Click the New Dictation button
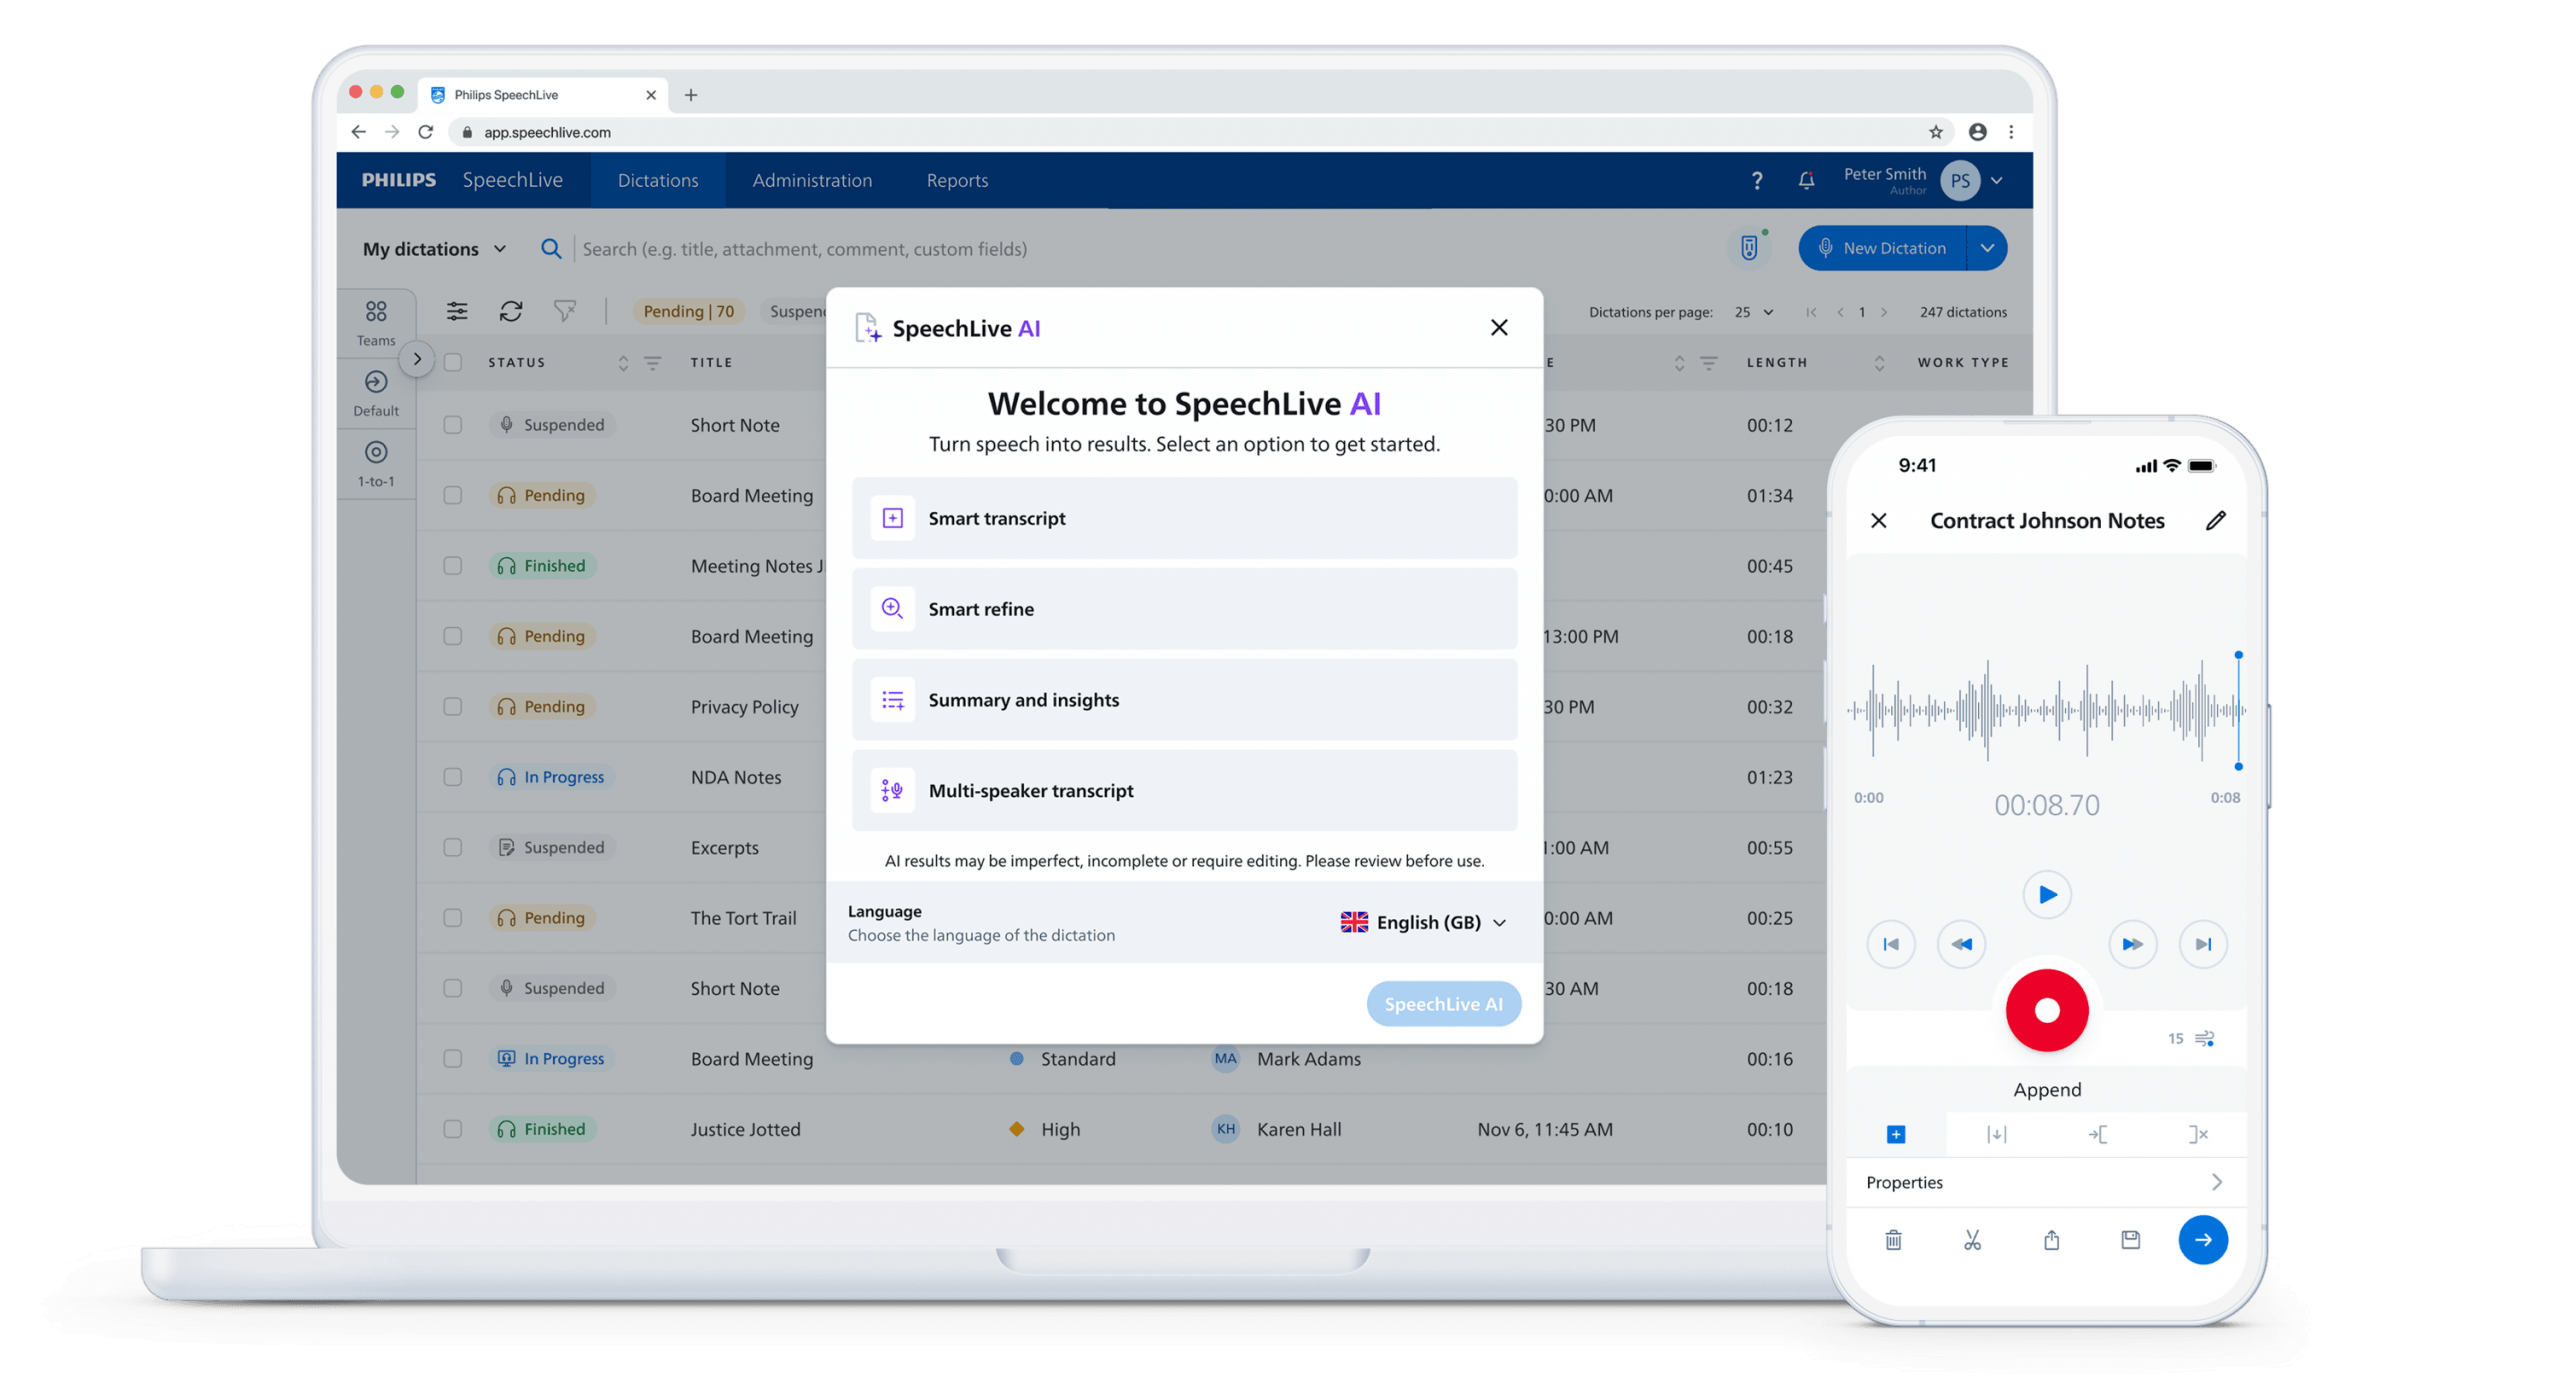The height and width of the screenshot is (1396, 2560). click(x=1882, y=248)
